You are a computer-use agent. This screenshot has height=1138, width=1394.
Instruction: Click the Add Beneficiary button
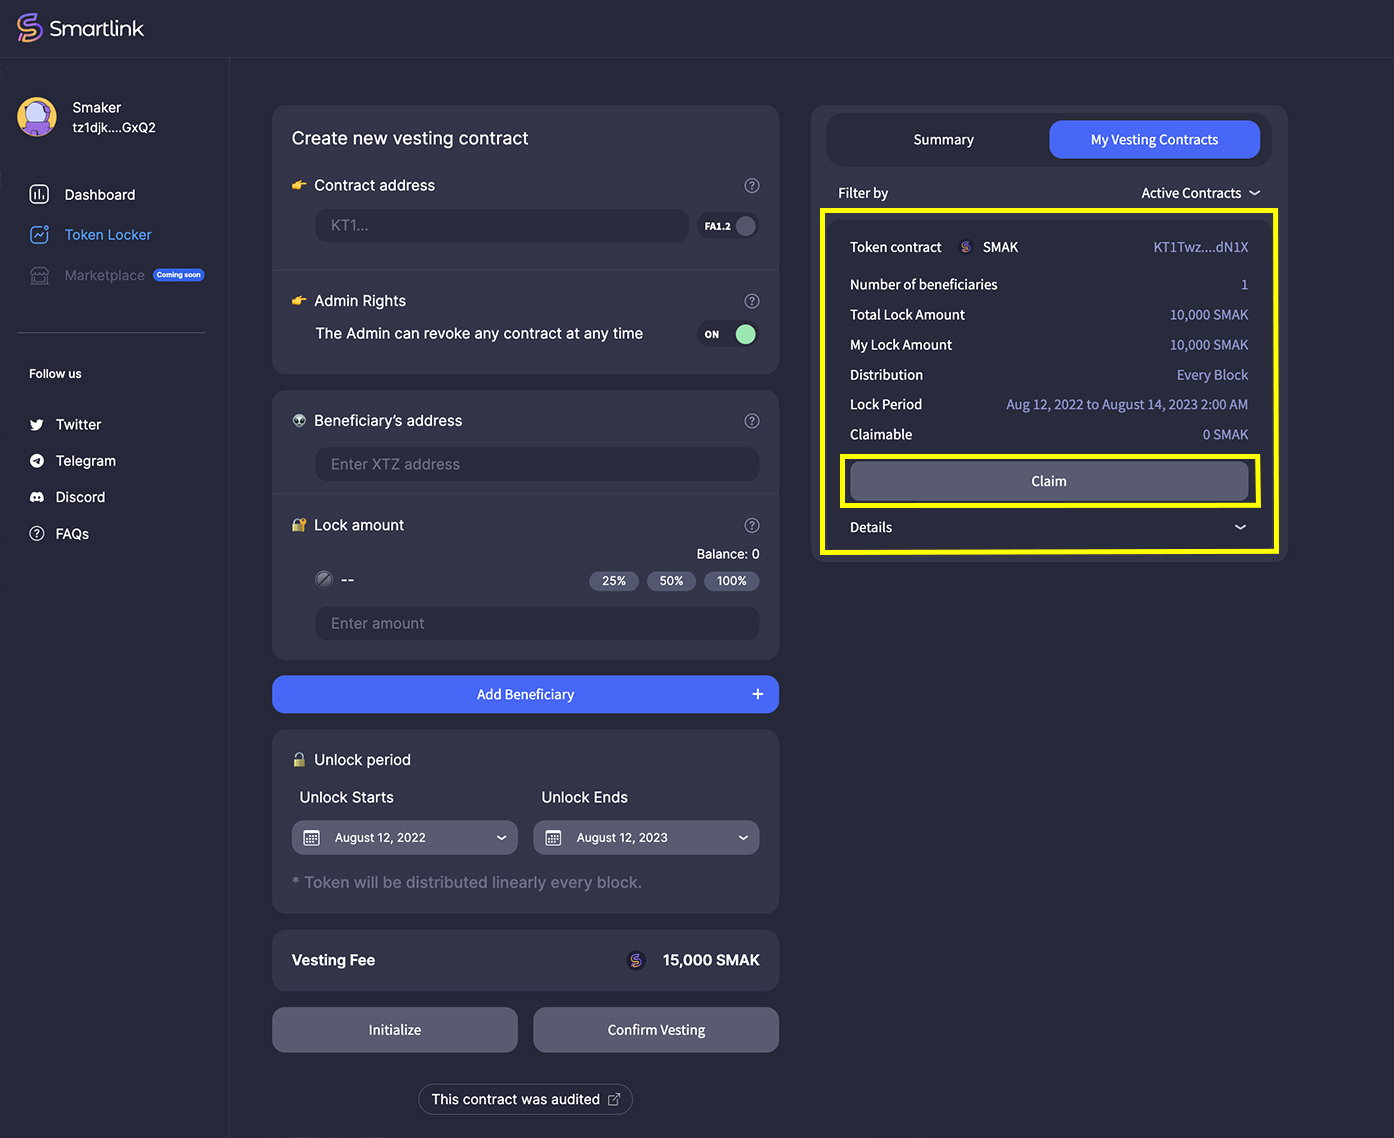pos(525,694)
